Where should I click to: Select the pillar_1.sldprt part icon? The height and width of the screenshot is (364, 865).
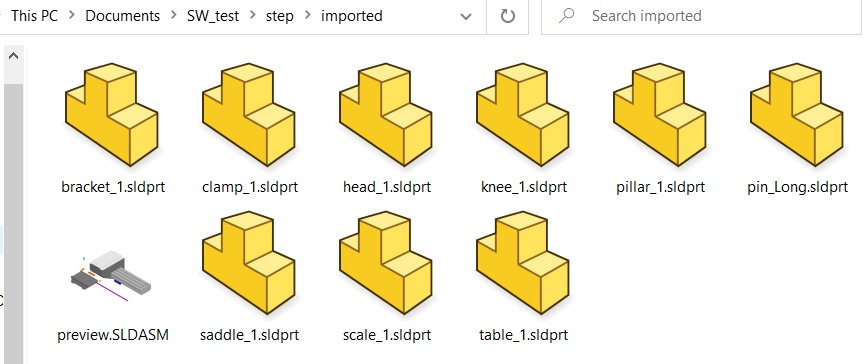pyautogui.click(x=659, y=115)
